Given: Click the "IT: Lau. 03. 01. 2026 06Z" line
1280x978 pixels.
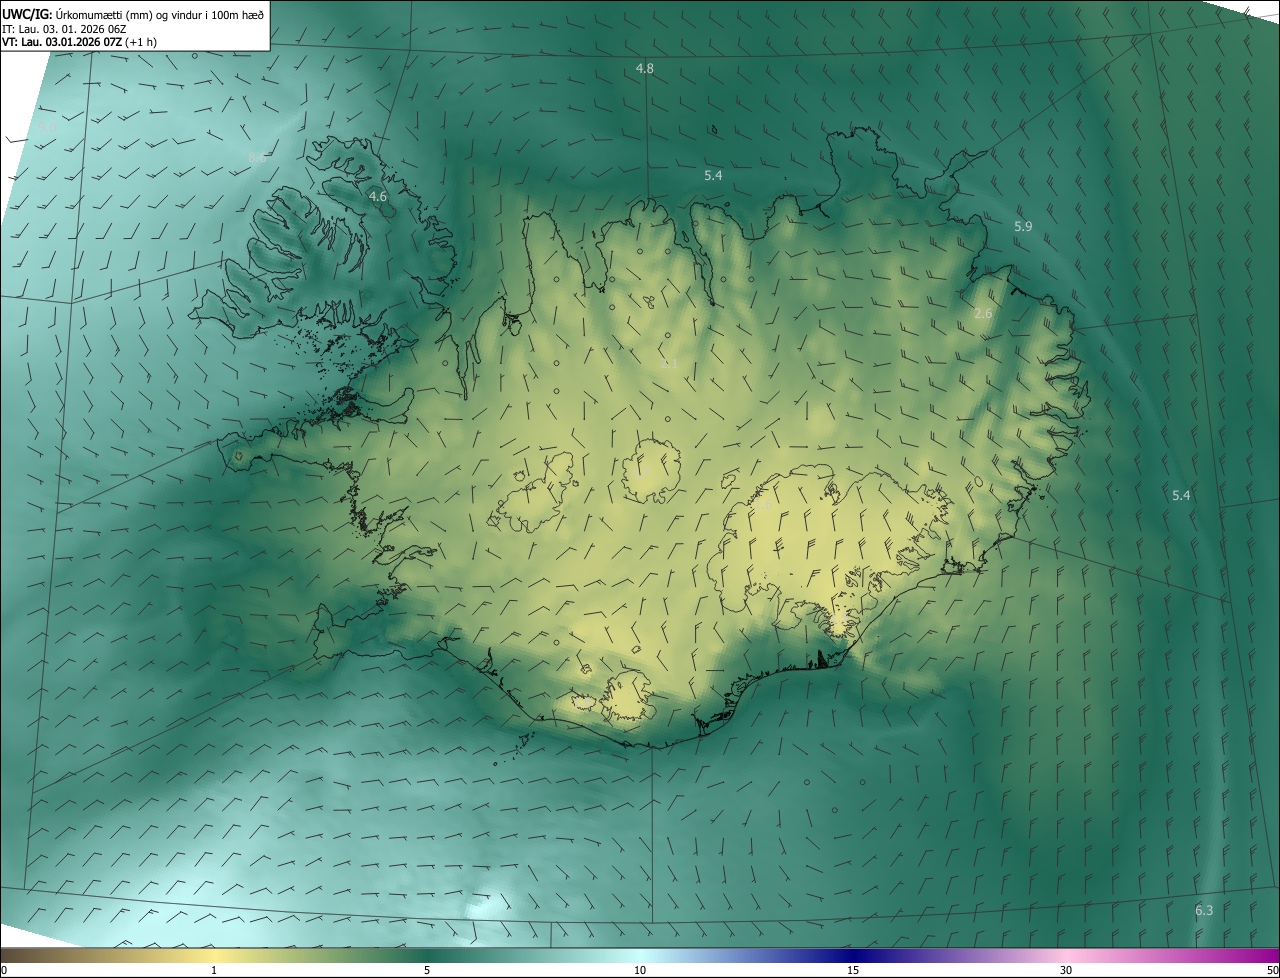Looking at the screenshot, I should coord(64,29).
